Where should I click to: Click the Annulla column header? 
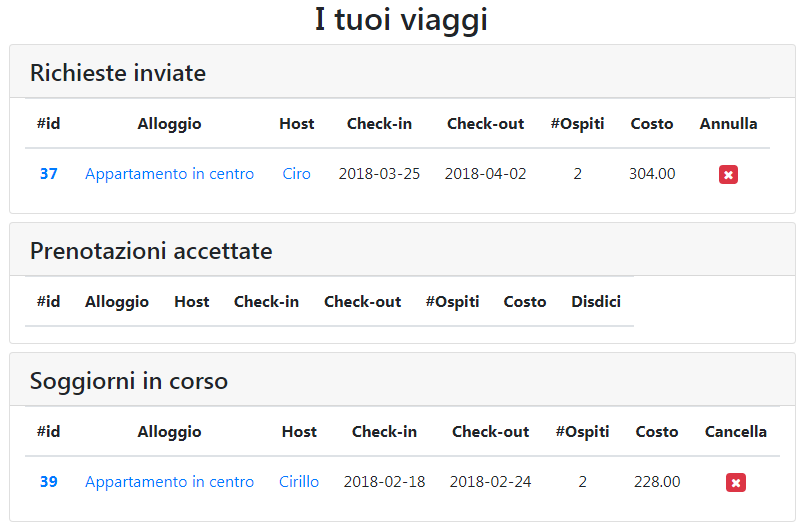[x=728, y=123]
